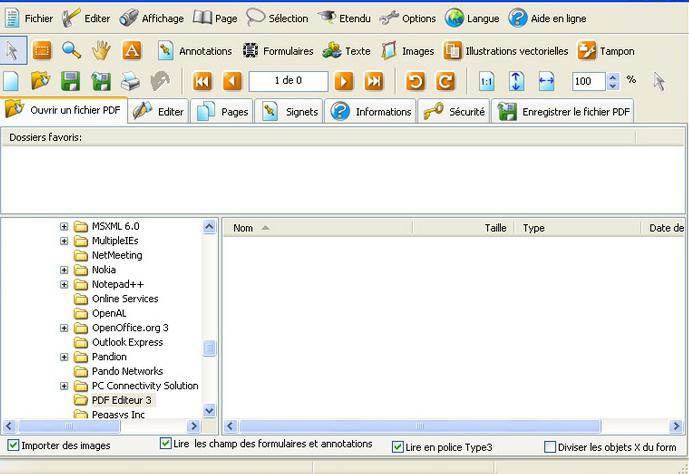This screenshot has width=689, height=474.
Task: Sort files by Nom column header
Action: pos(318,228)
